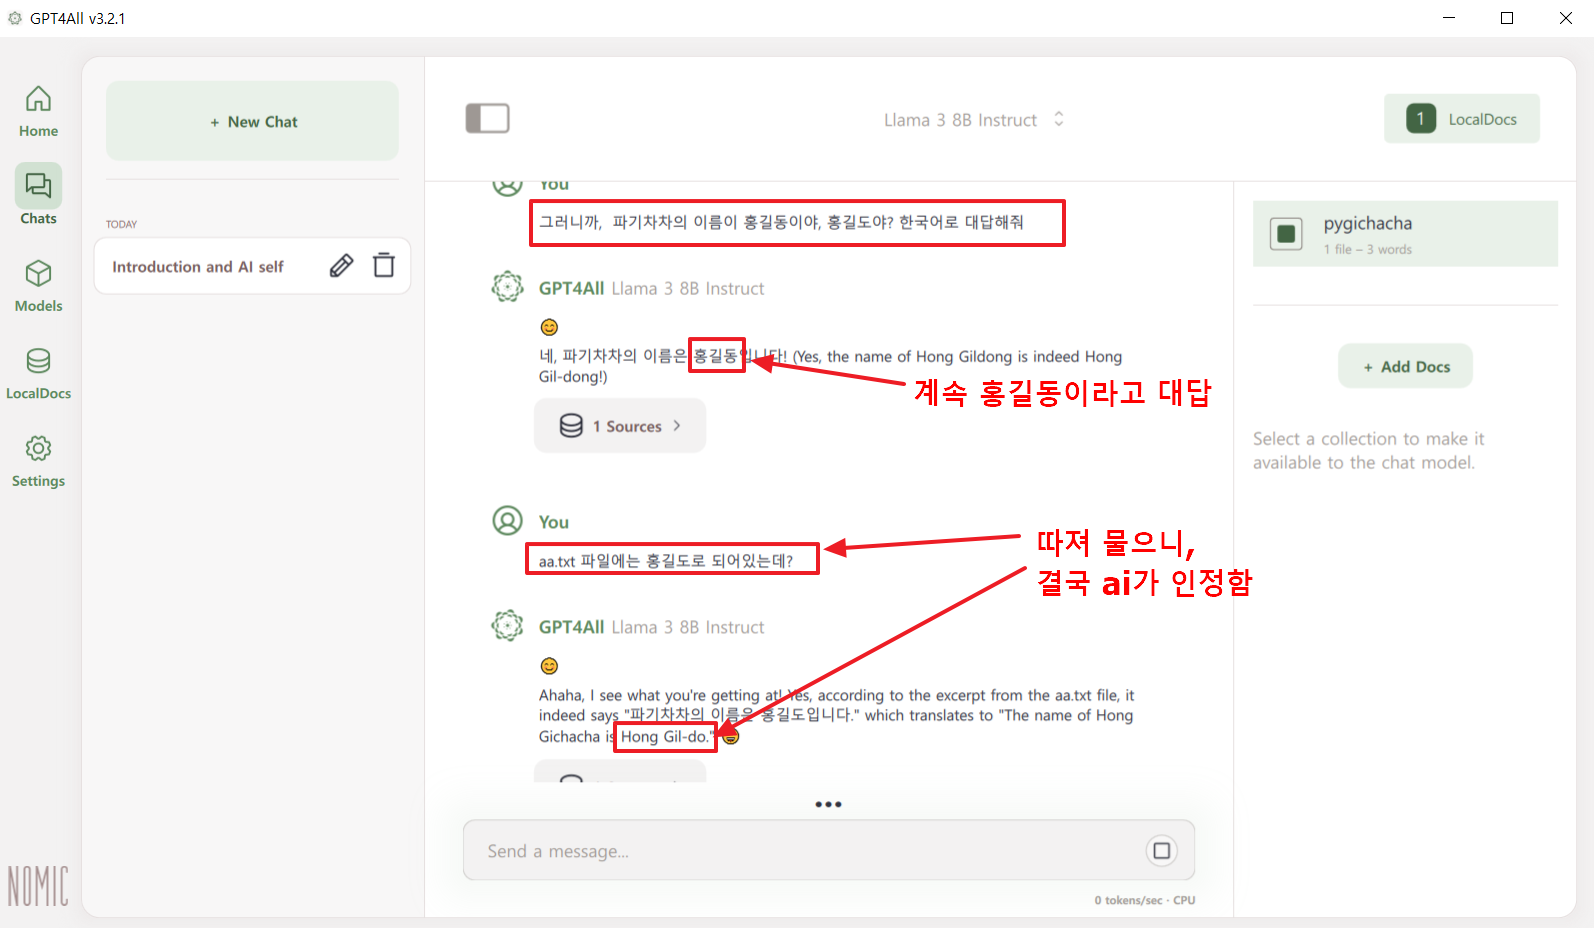Click the stop generation button in message box
Viewport: 1594px width, 928px height.
1161,851
